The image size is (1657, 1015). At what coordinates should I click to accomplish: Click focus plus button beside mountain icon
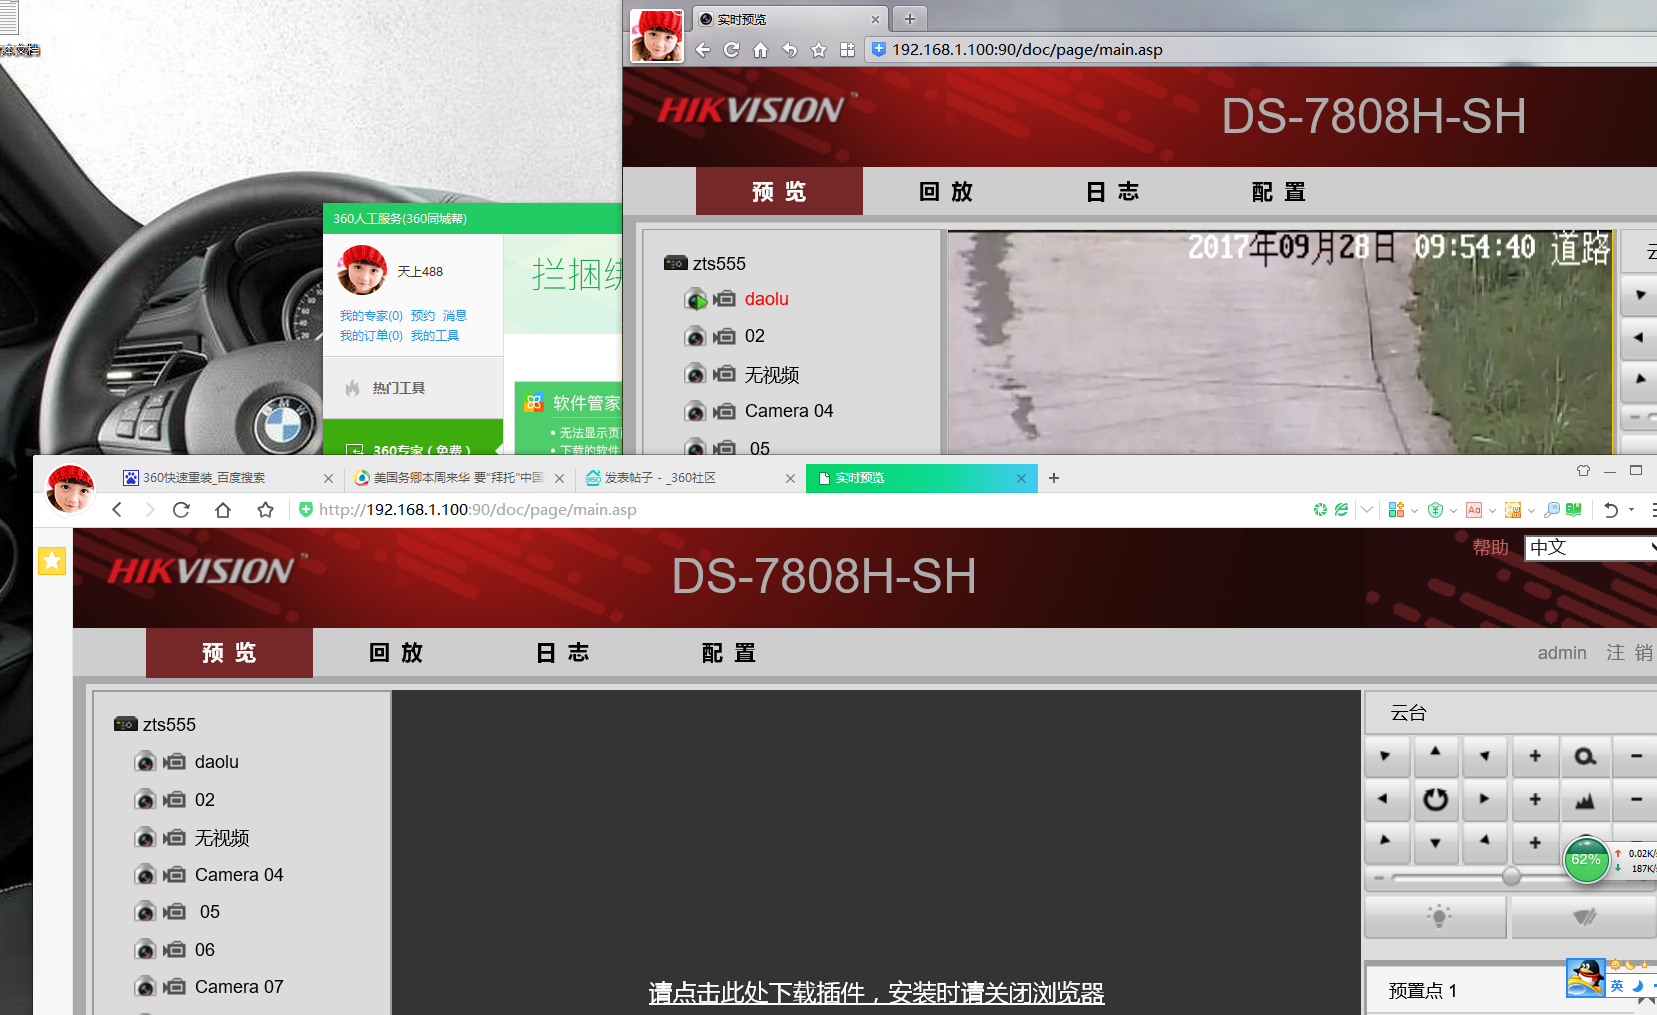(1535, 799)
